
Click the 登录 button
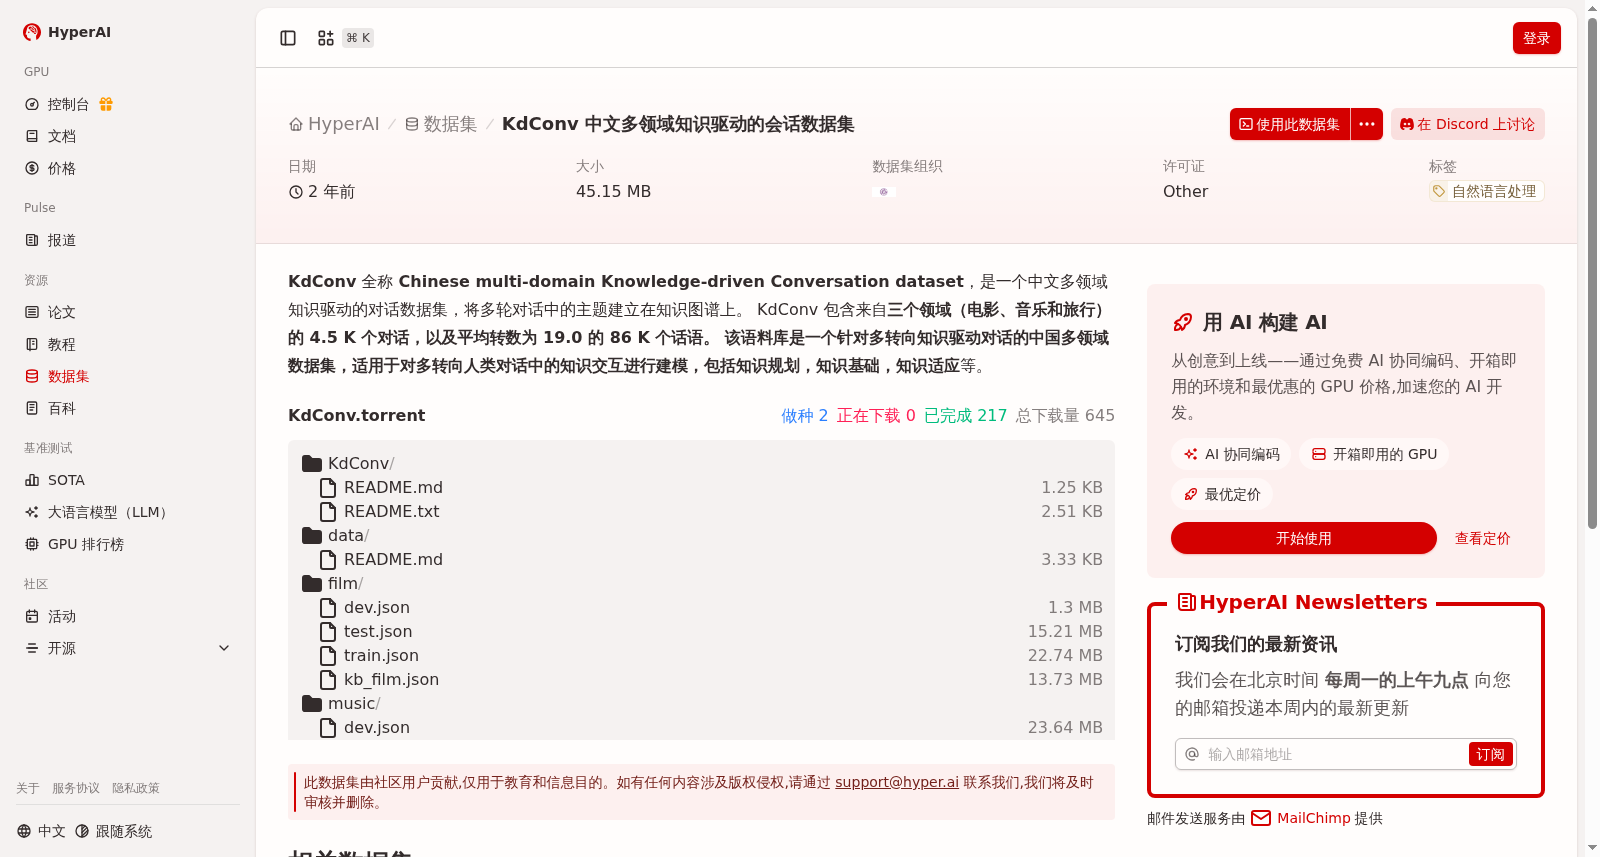pos(1536,38)
